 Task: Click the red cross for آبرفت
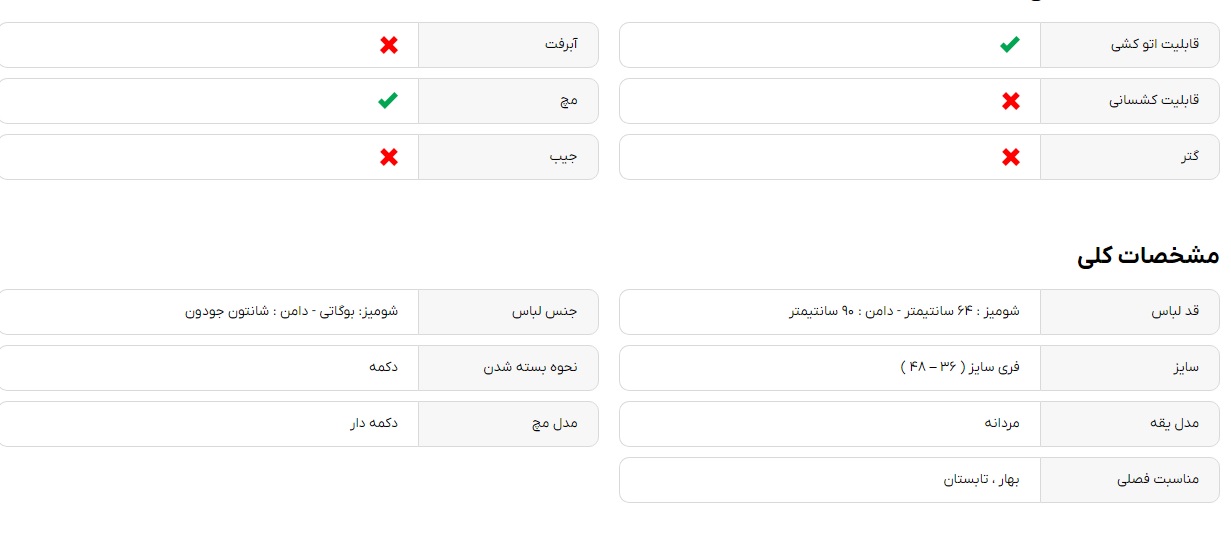(x=389, y=45)
